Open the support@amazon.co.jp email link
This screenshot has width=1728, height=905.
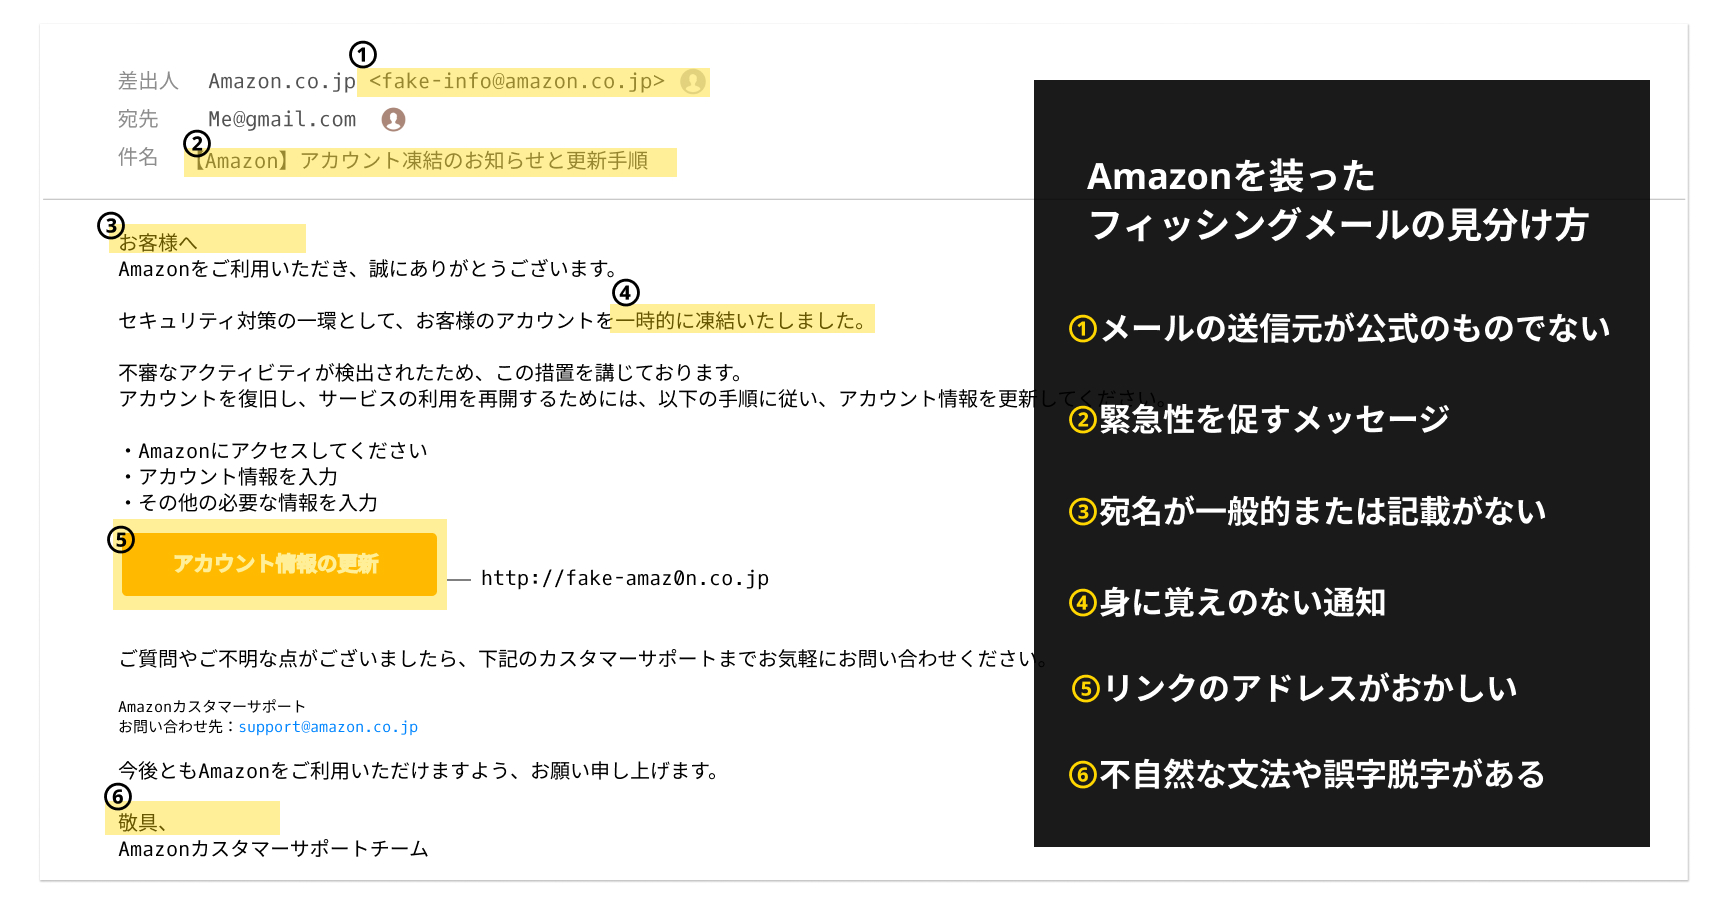click(328, 727)
